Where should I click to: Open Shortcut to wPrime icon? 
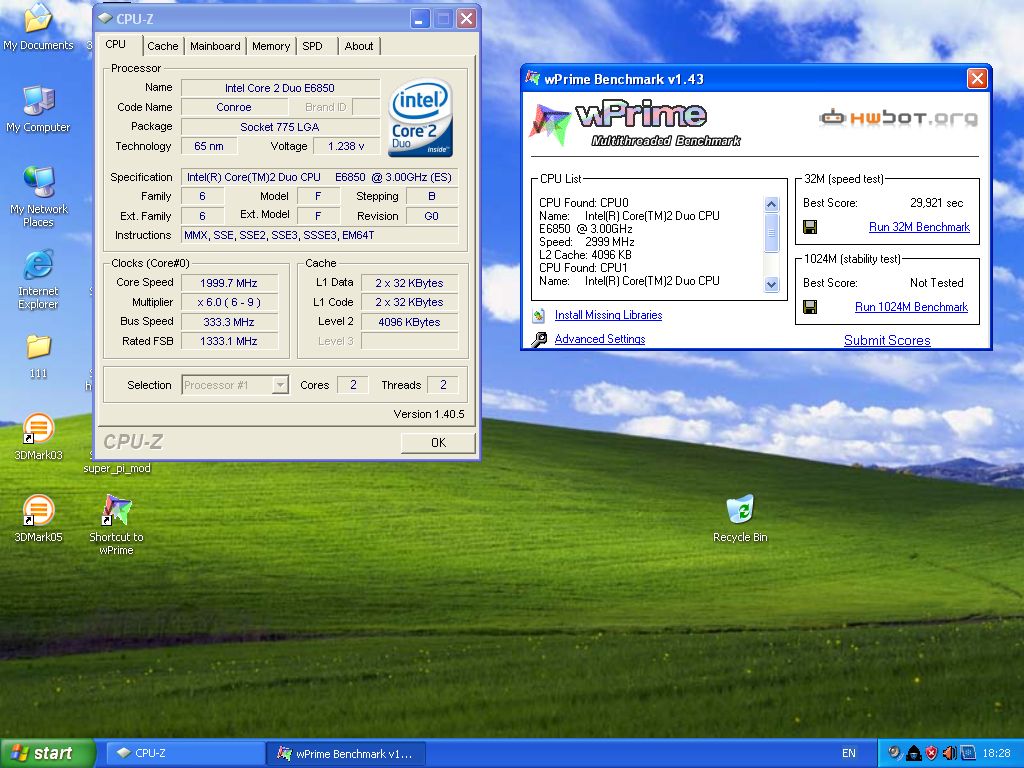(x=116, y=524)
